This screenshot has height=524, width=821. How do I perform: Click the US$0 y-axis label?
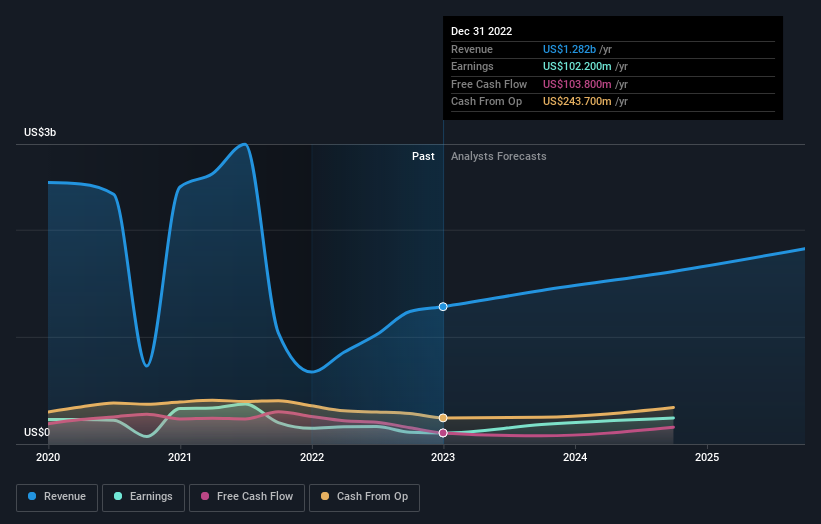pos(37,432)
